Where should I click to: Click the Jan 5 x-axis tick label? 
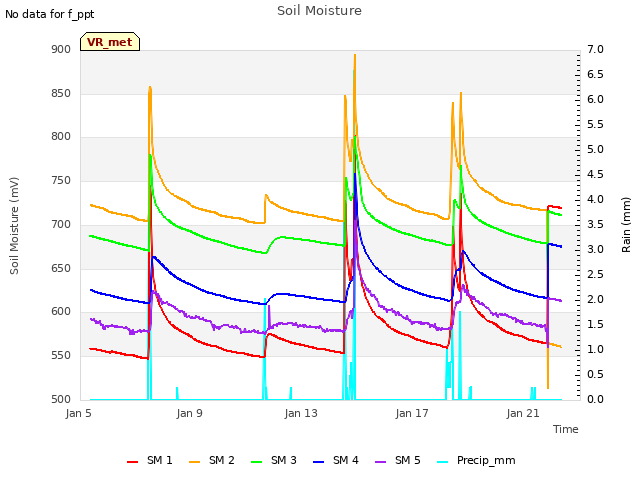click(78, 413)
